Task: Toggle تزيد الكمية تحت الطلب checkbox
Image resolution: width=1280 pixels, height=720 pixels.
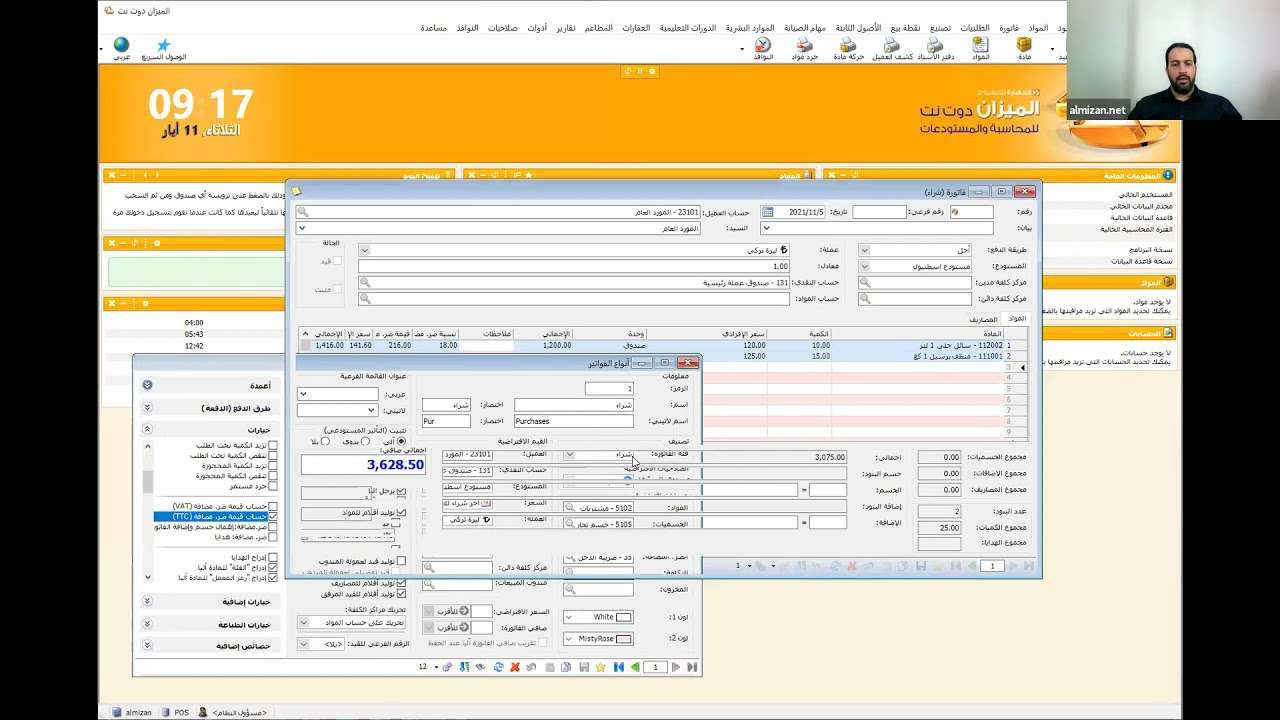Action: (x=272, y=445)
